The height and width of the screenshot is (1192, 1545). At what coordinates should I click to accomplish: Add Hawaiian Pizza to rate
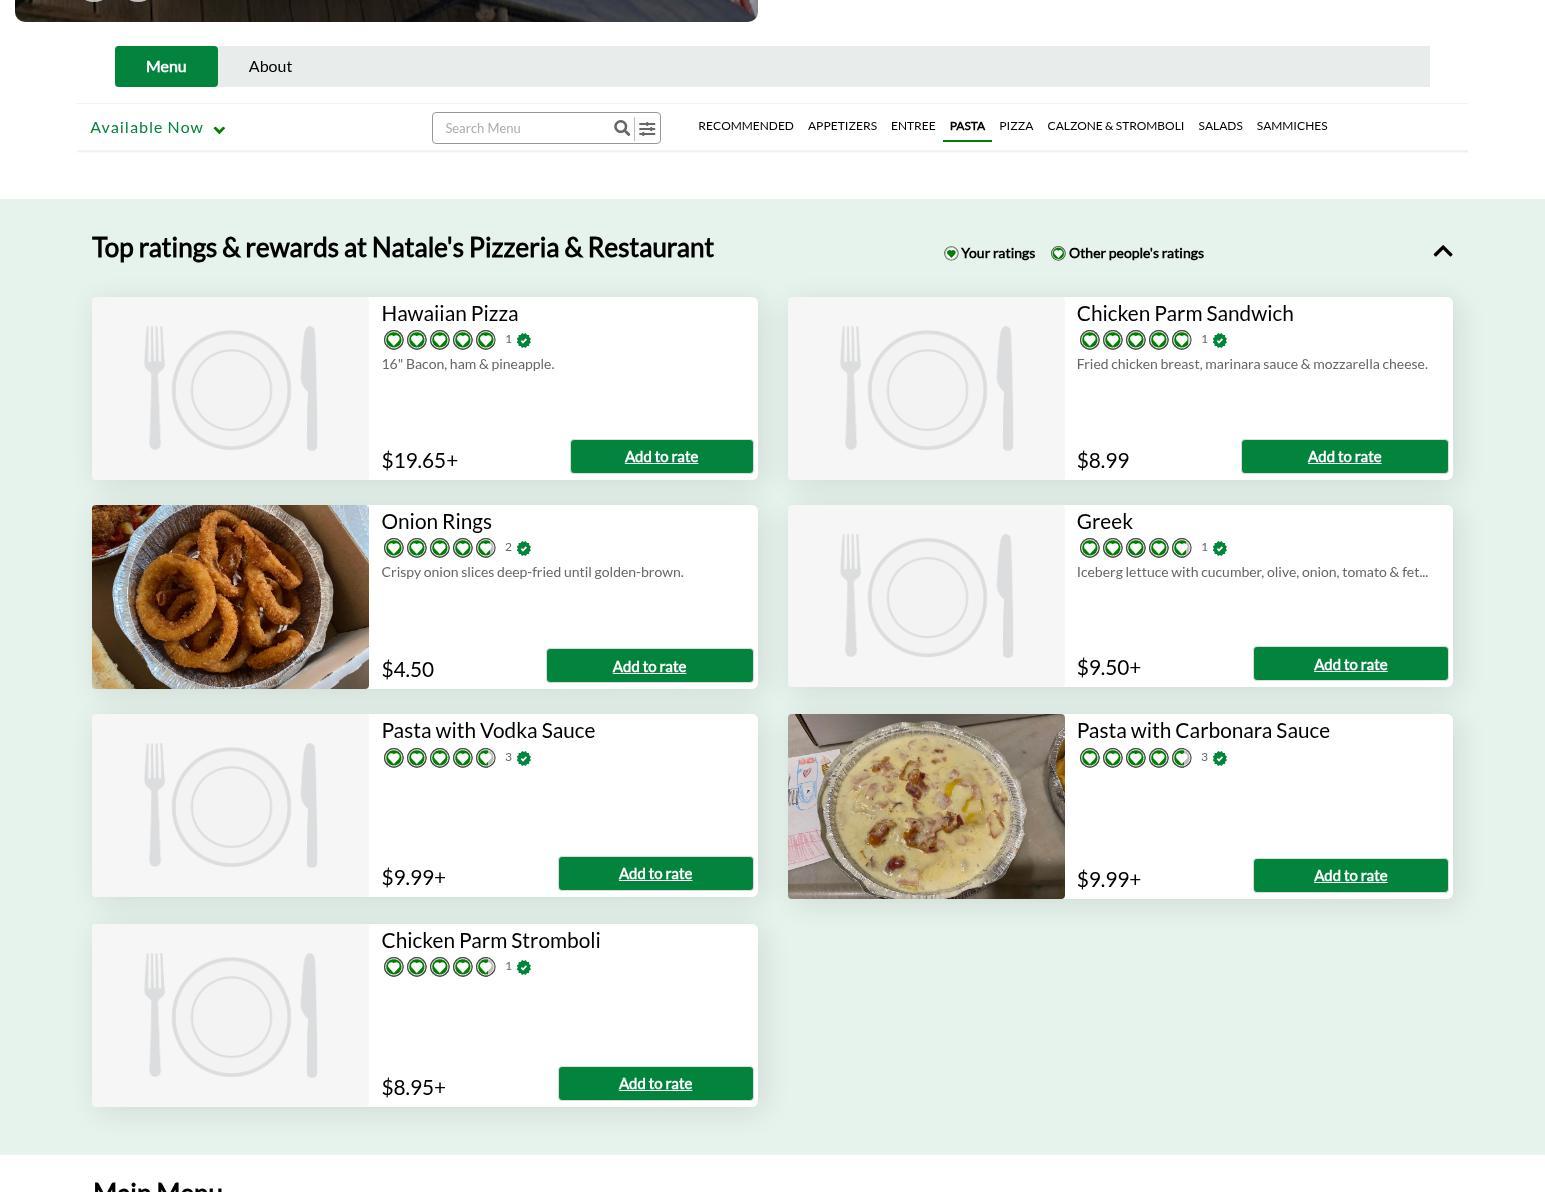(661, 457)
